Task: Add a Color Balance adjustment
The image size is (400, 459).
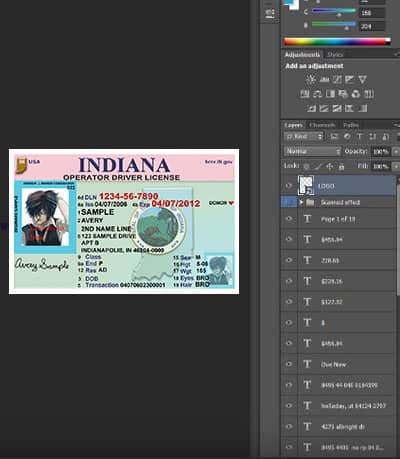Action: click(317, 94)
